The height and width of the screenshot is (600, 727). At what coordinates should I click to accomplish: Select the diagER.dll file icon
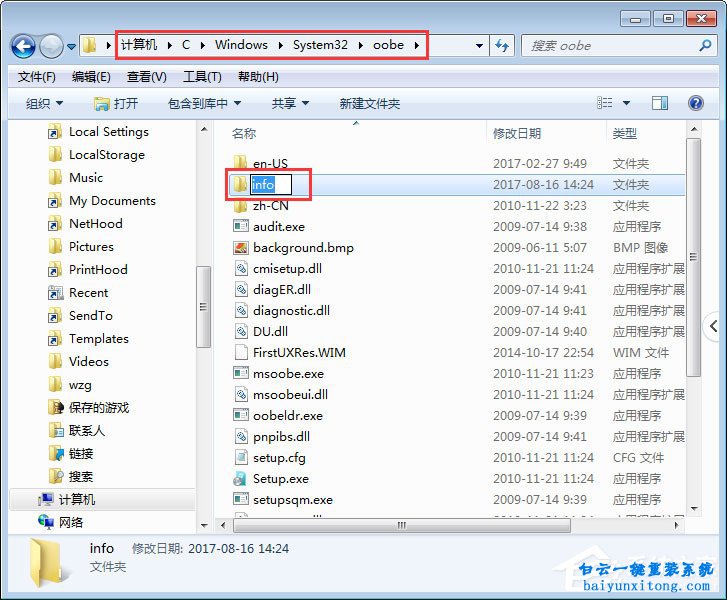241,289
